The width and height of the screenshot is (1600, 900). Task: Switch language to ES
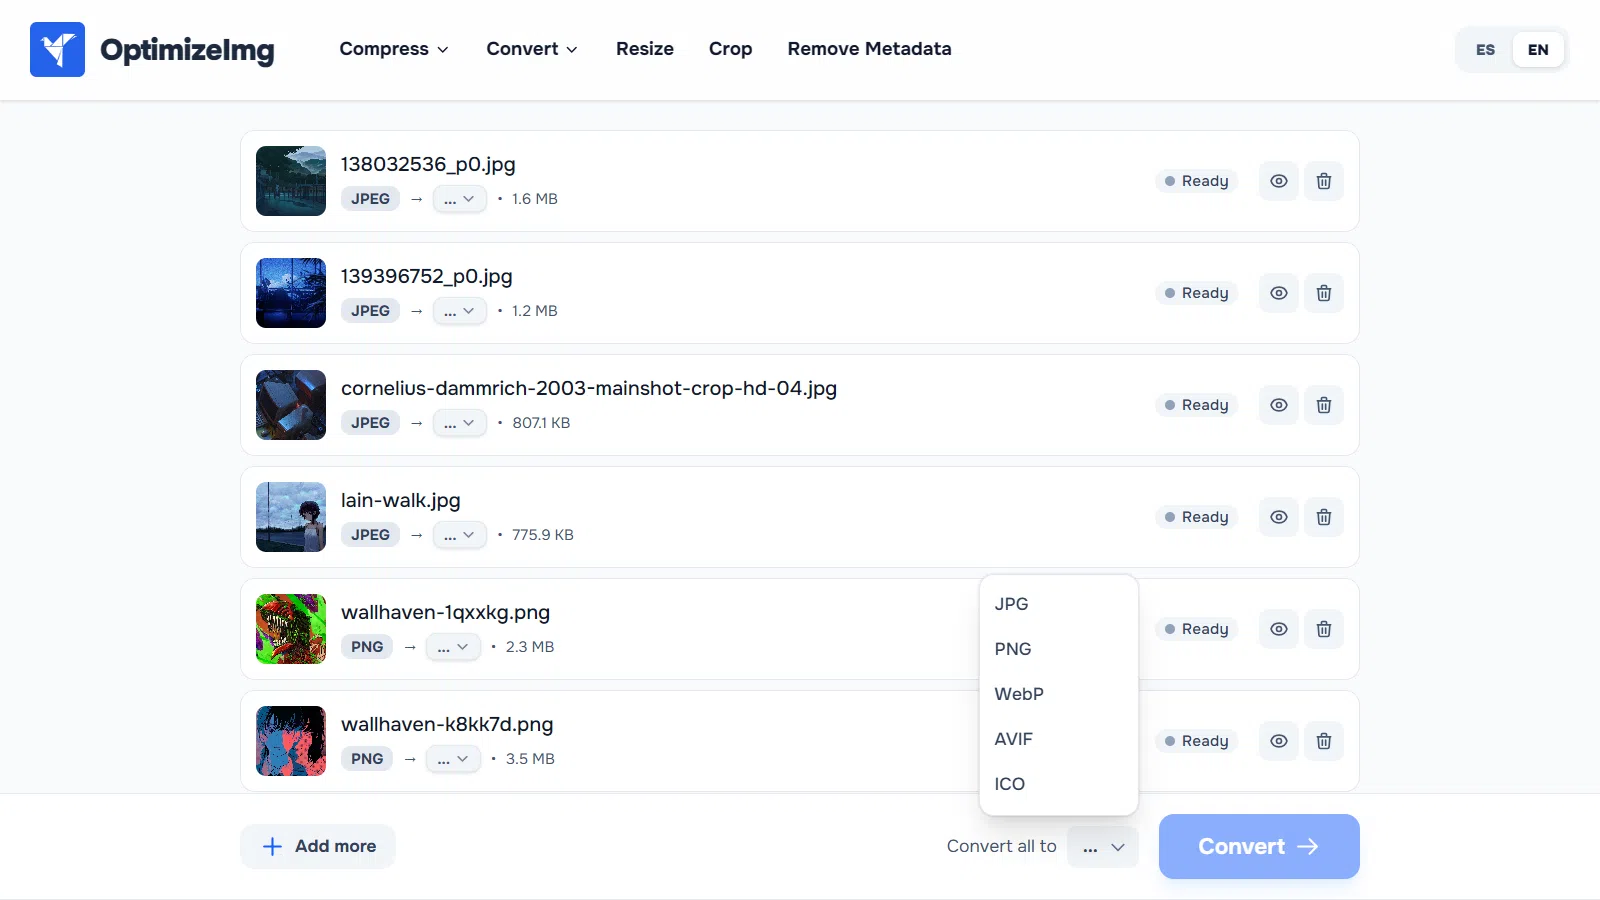[x=1485, y=50]
